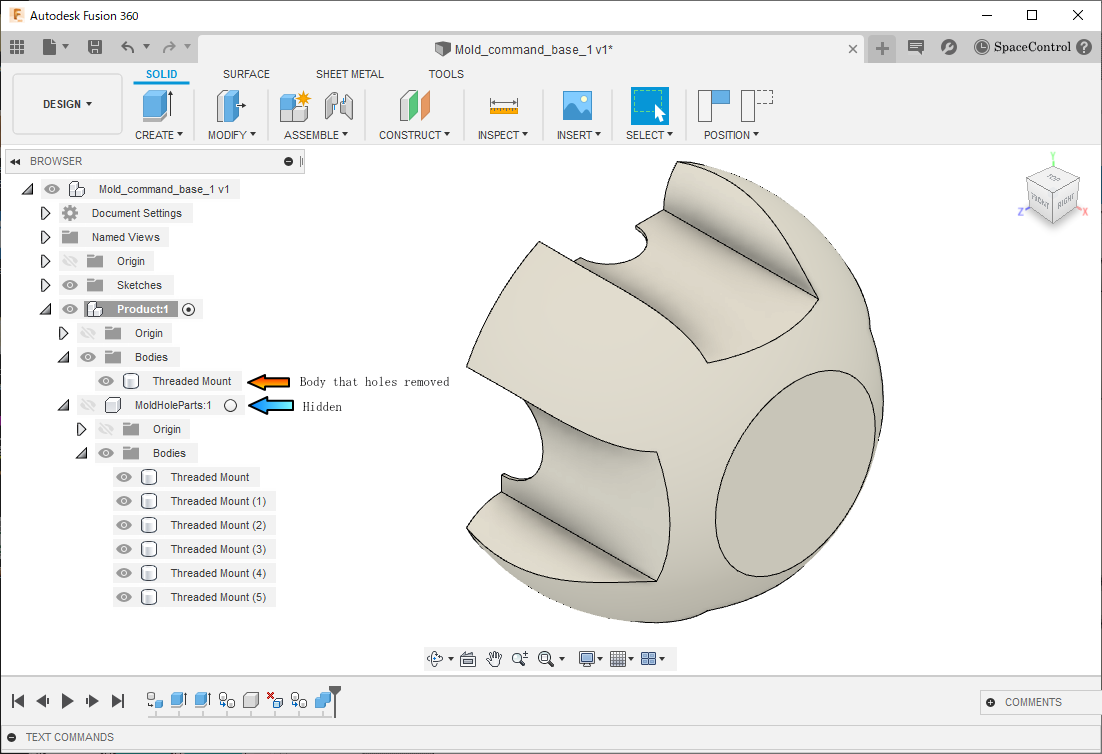Viewport: 1102px width, 754px height.
Task: Collapse the MoldHoleParts:1 component
Action: (x=64, y=405)
